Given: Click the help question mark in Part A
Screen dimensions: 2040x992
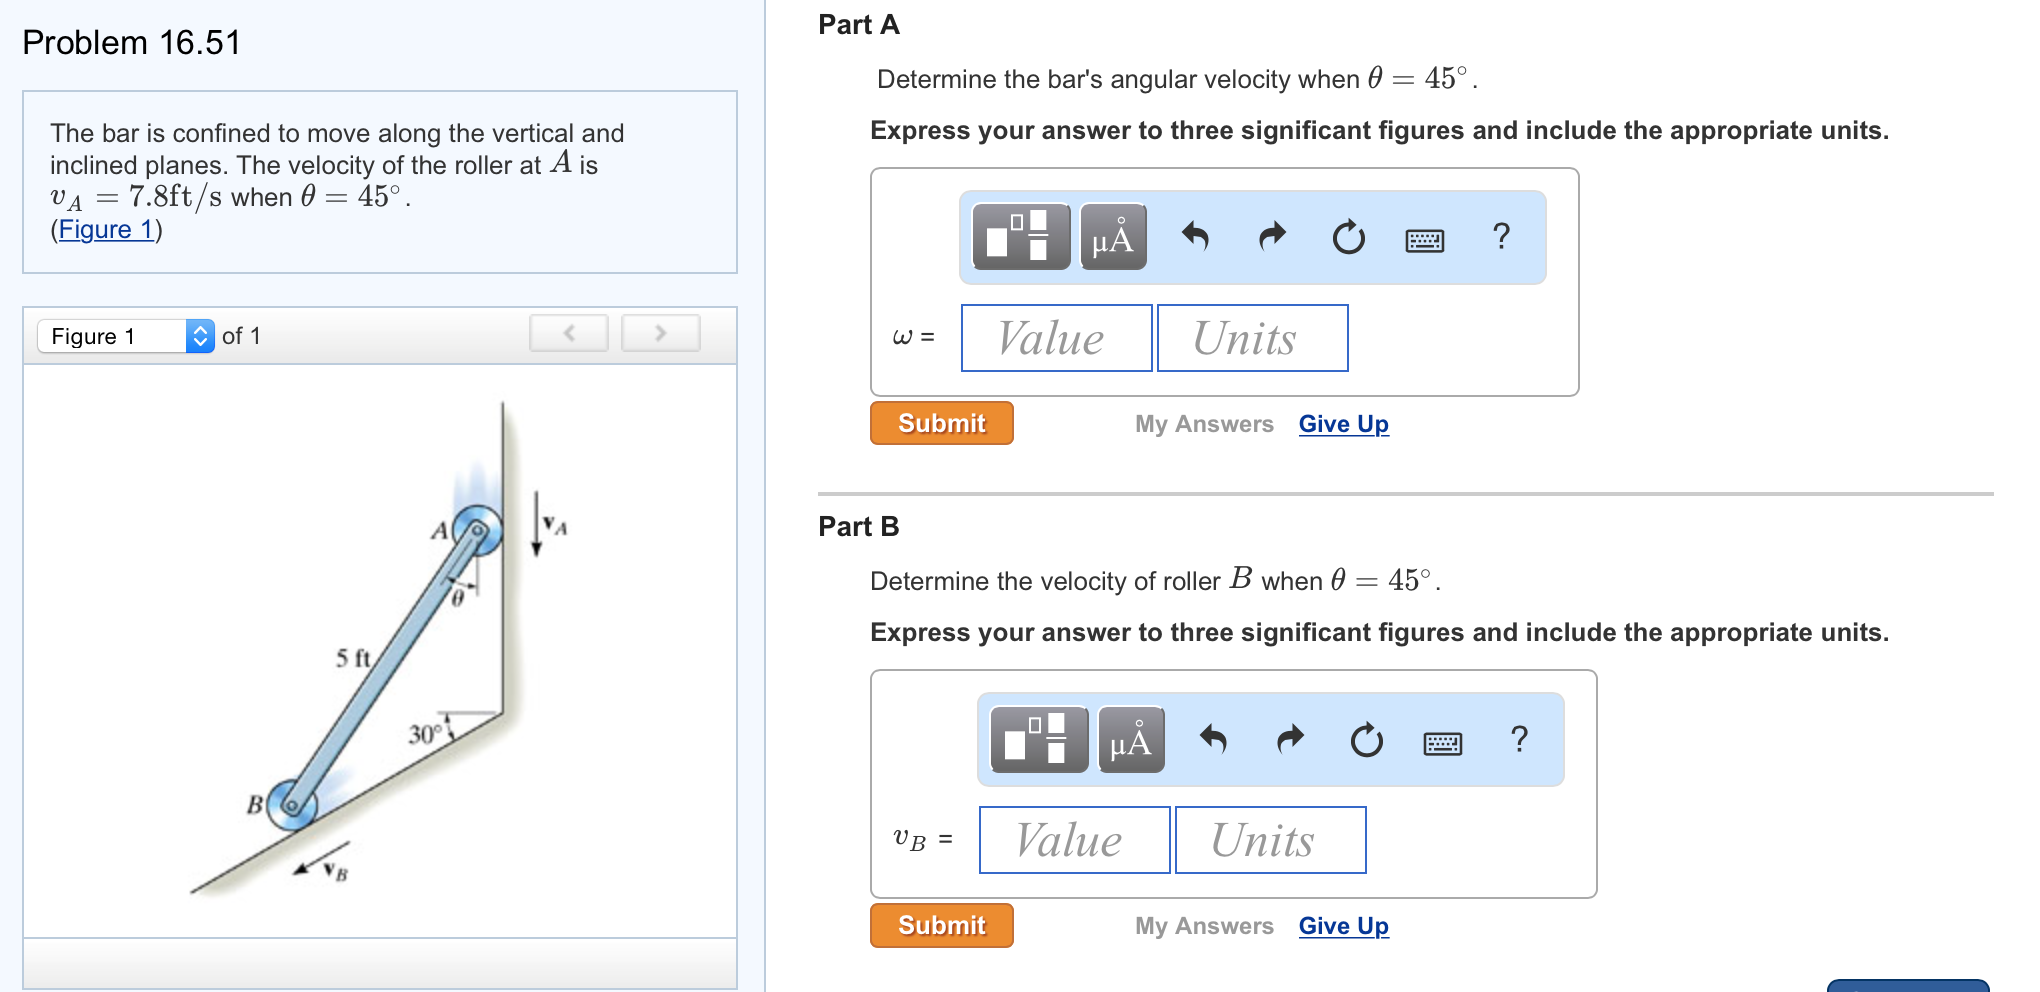Looking at the screenshot, I should [x=1501, y=237].
